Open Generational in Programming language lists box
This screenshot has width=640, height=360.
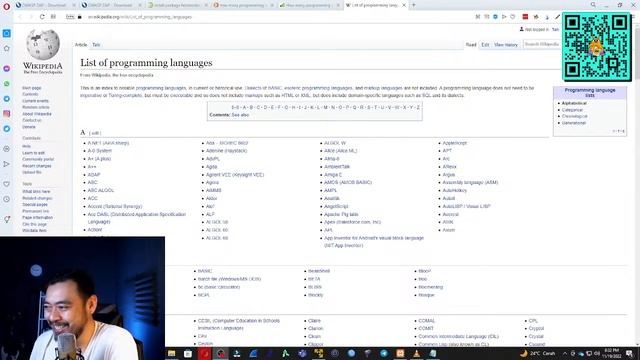tap(573, 123)
